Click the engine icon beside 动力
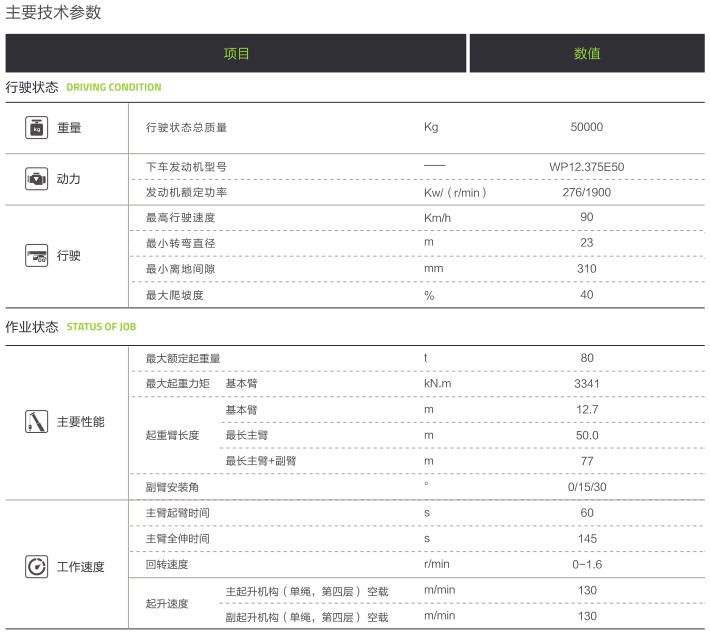710x640 pixels. tap(36, 179)
